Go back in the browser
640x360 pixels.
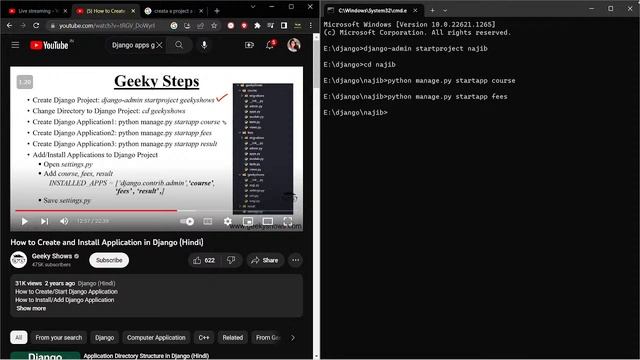tap(9, 25)
